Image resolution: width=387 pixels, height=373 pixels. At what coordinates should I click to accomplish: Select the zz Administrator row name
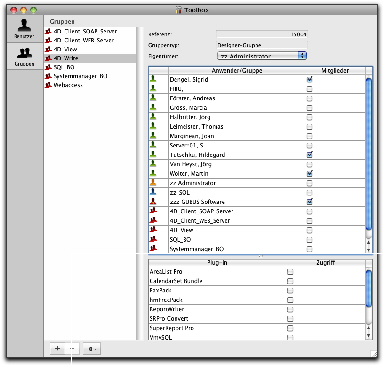pyautogui.click(x=193, y=183)
